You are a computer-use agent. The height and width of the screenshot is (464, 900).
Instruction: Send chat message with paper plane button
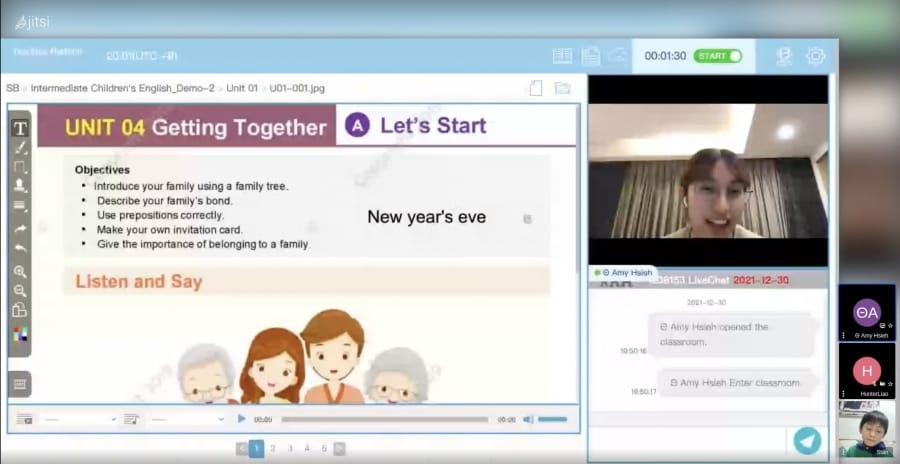807,441
